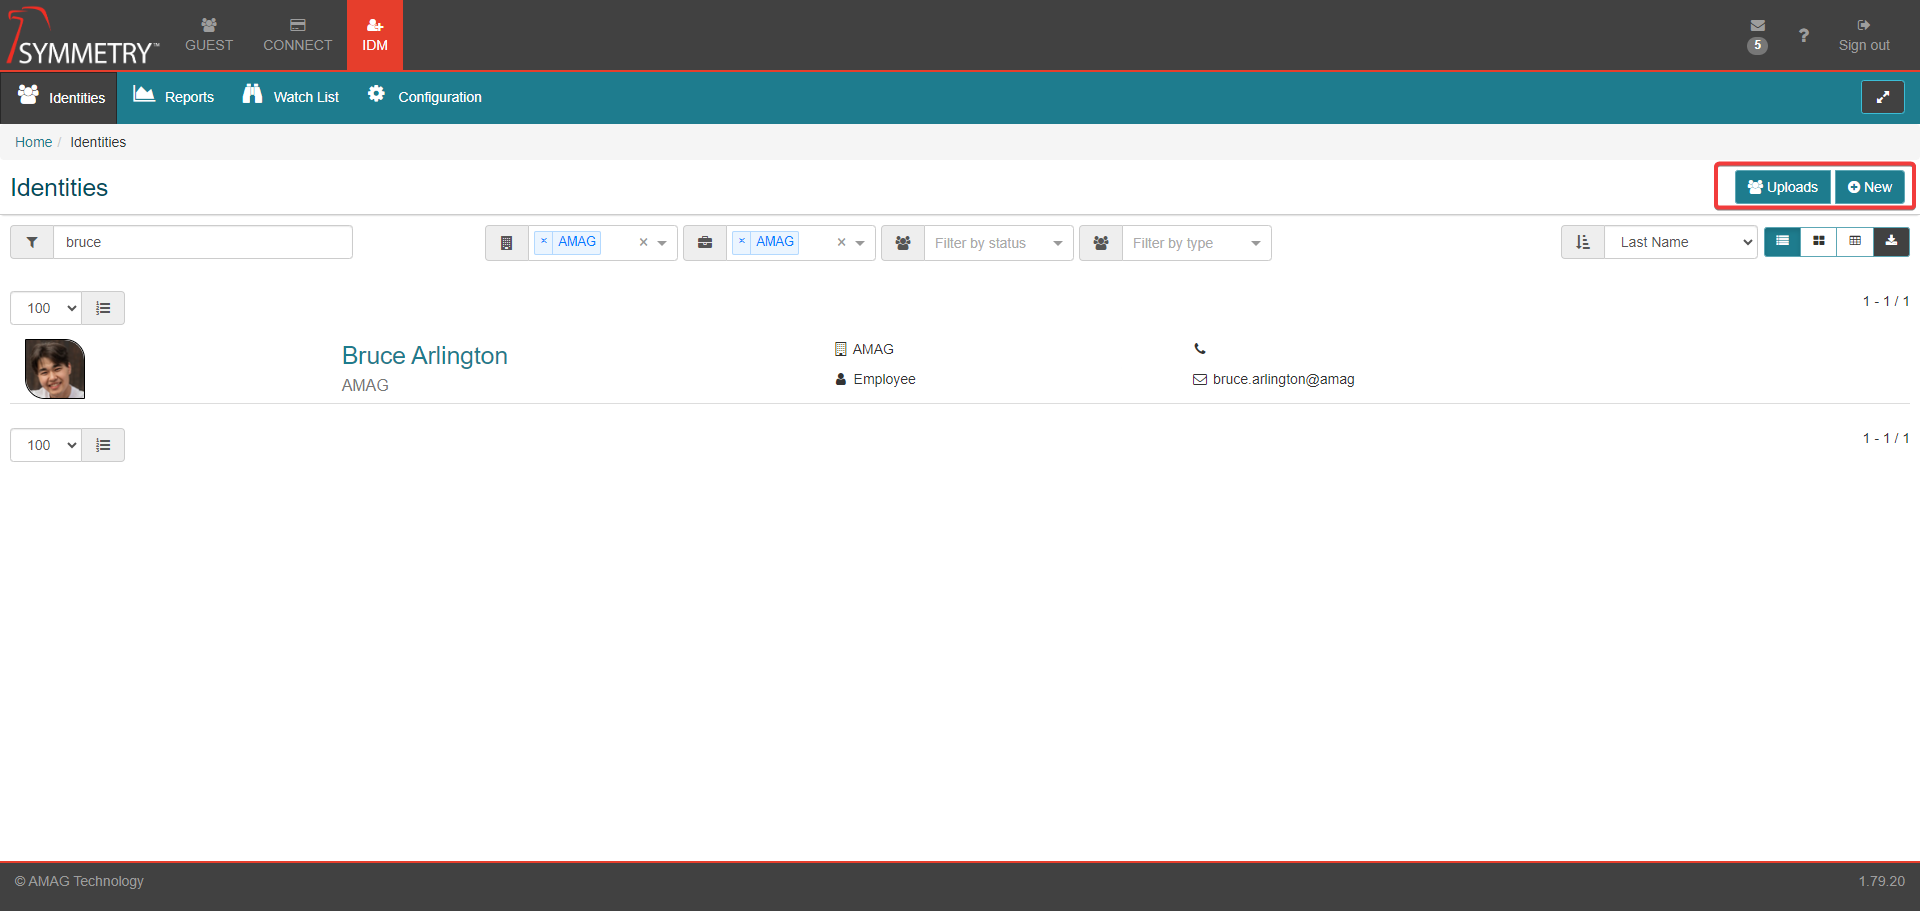This screenshot has height=911, width=1920.
Task: Open the Configuration menu
Action: pos(425,97)
